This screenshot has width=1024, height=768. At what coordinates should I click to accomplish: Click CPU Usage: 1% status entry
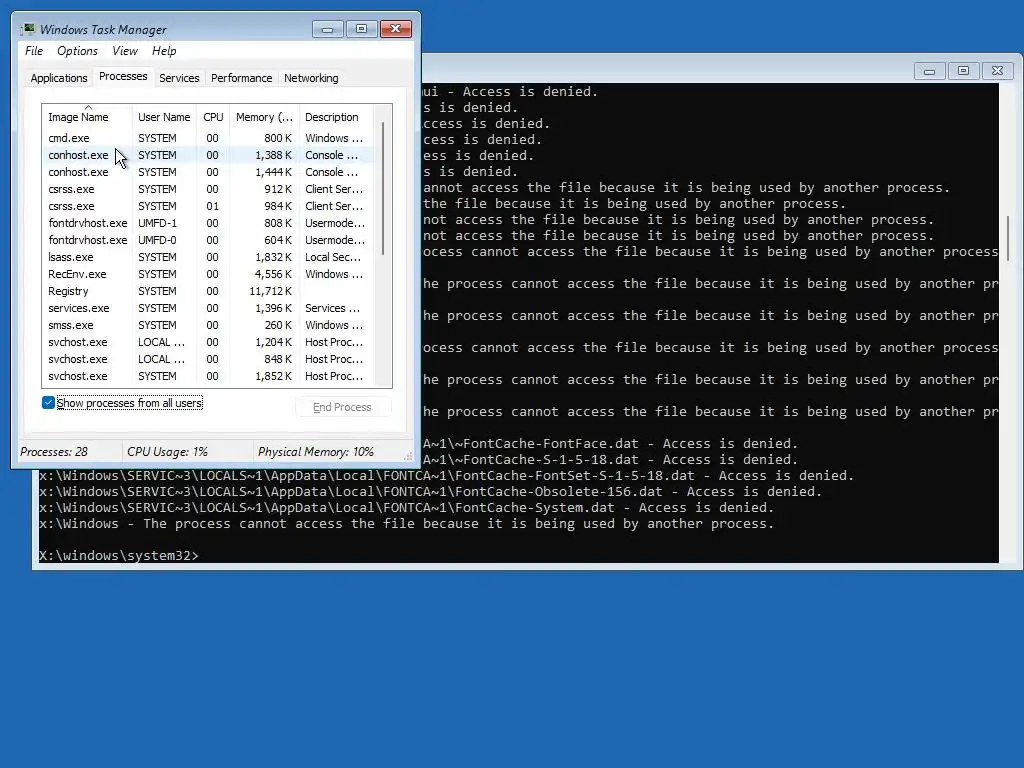pyautogui.click(x=167, y=451)
